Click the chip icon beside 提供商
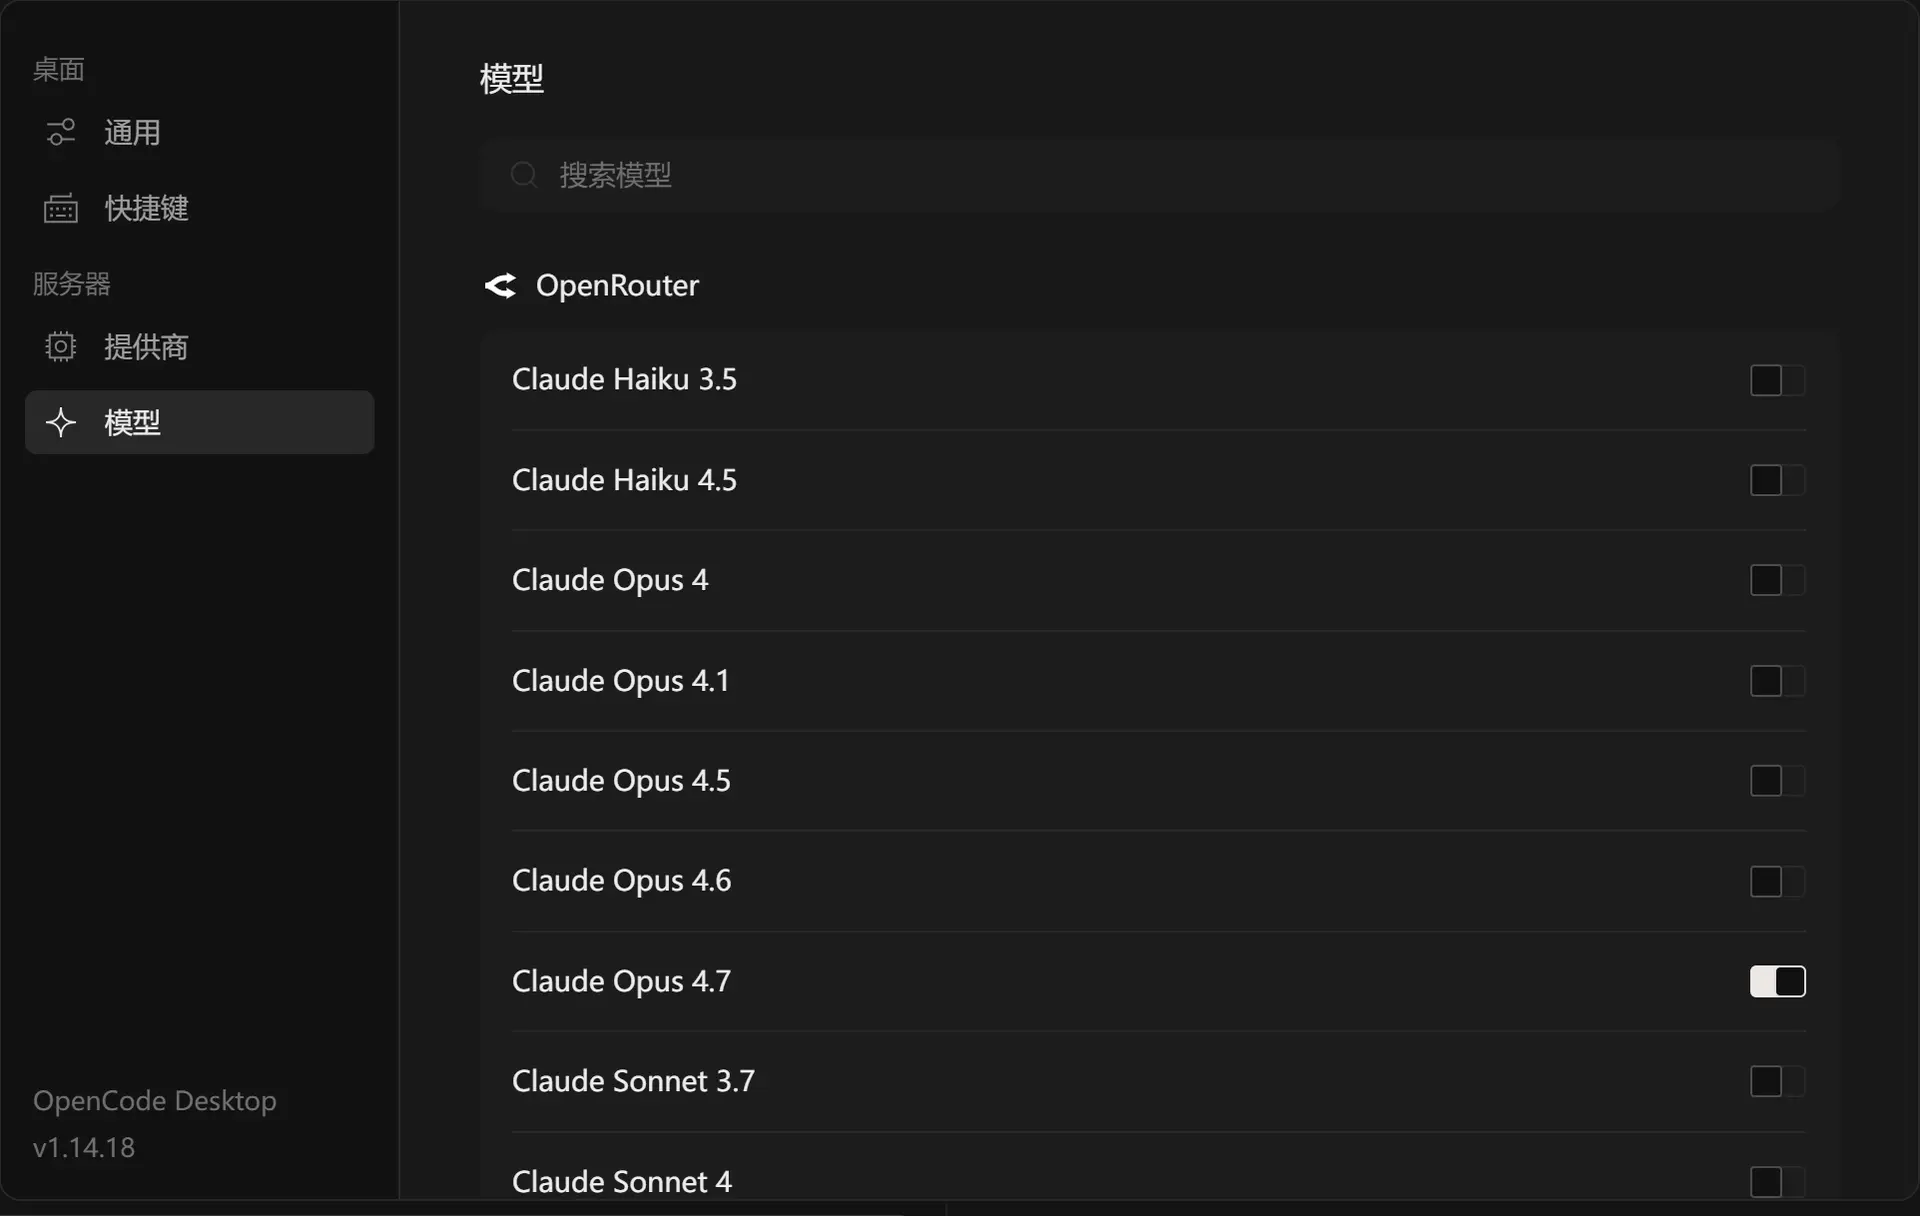This screenshot has height=1216, width=1920. click(61, 346)
